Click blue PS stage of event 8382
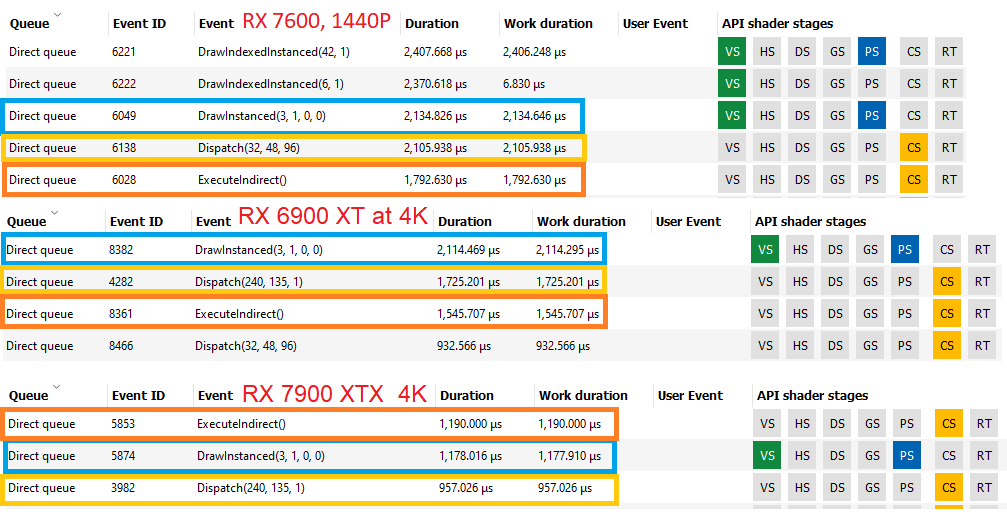 tap(905, 249)
